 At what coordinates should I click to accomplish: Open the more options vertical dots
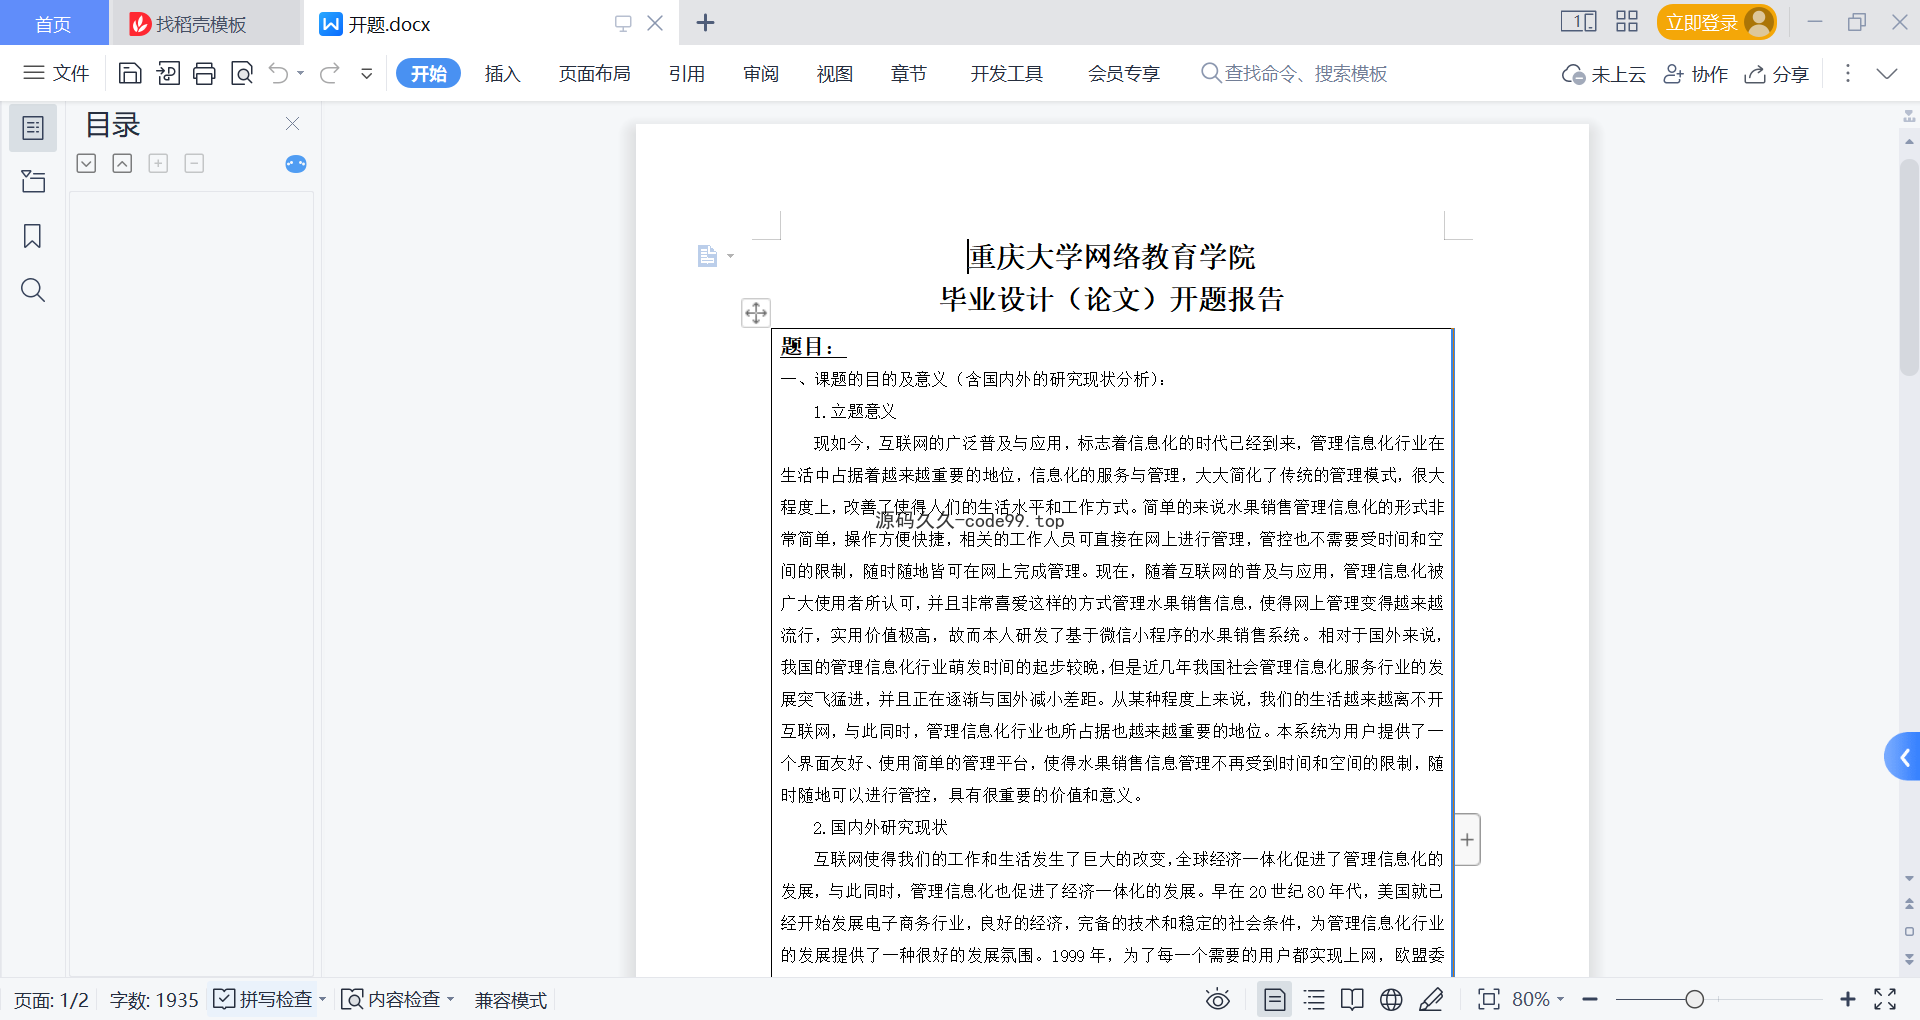point(1848,73)
